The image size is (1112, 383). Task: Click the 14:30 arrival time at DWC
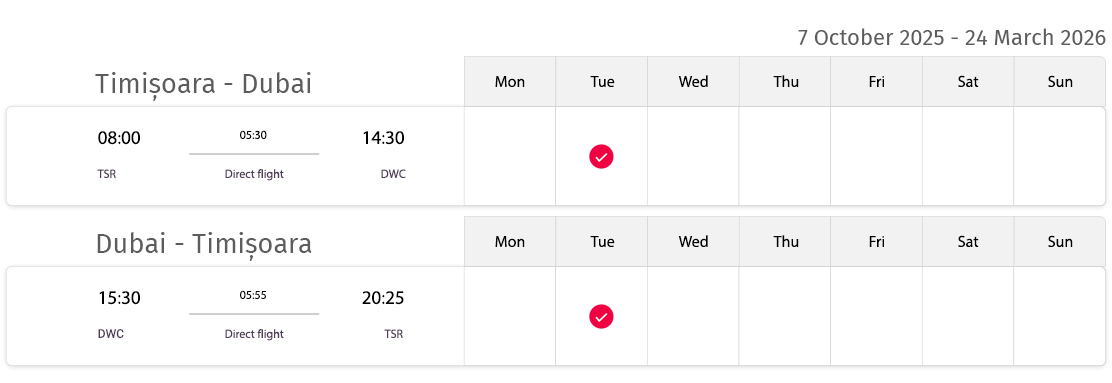[383, 138]
